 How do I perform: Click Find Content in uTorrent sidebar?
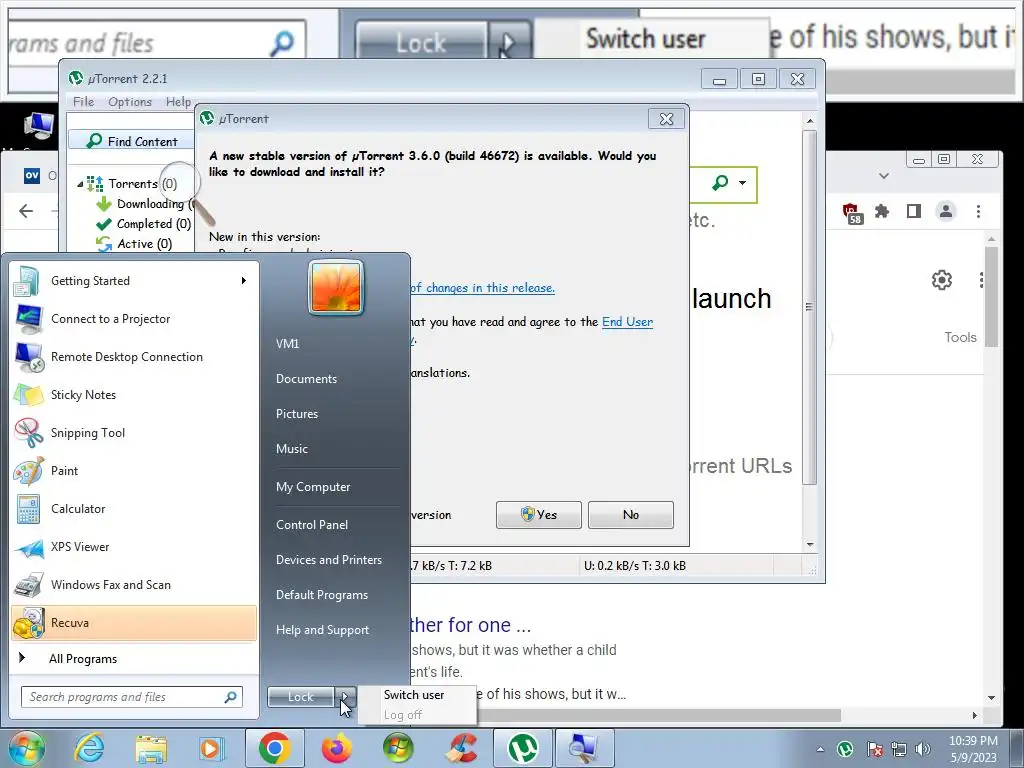[133, 141]
